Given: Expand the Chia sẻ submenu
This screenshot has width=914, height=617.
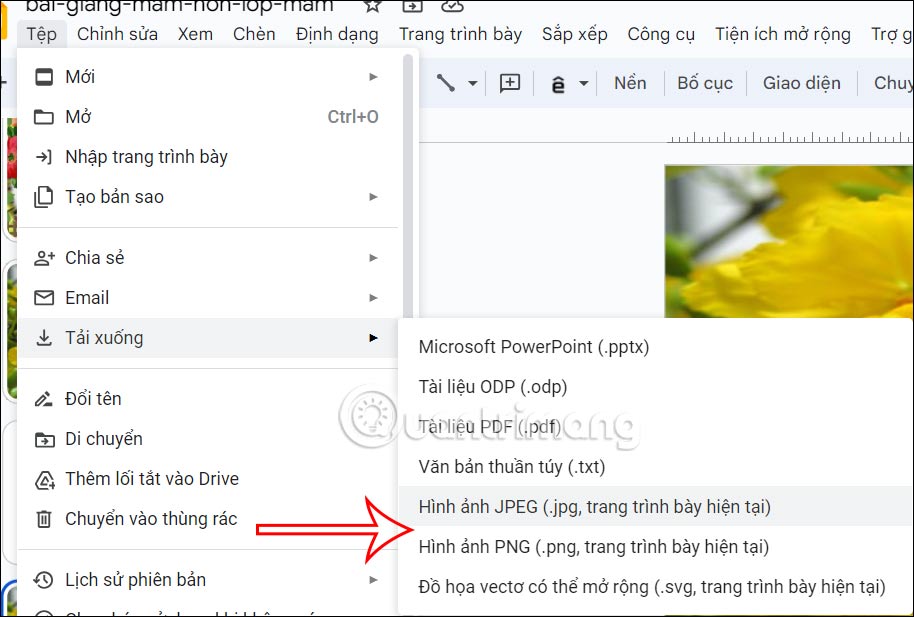Looking at the screenshot, I should [374, 257].
